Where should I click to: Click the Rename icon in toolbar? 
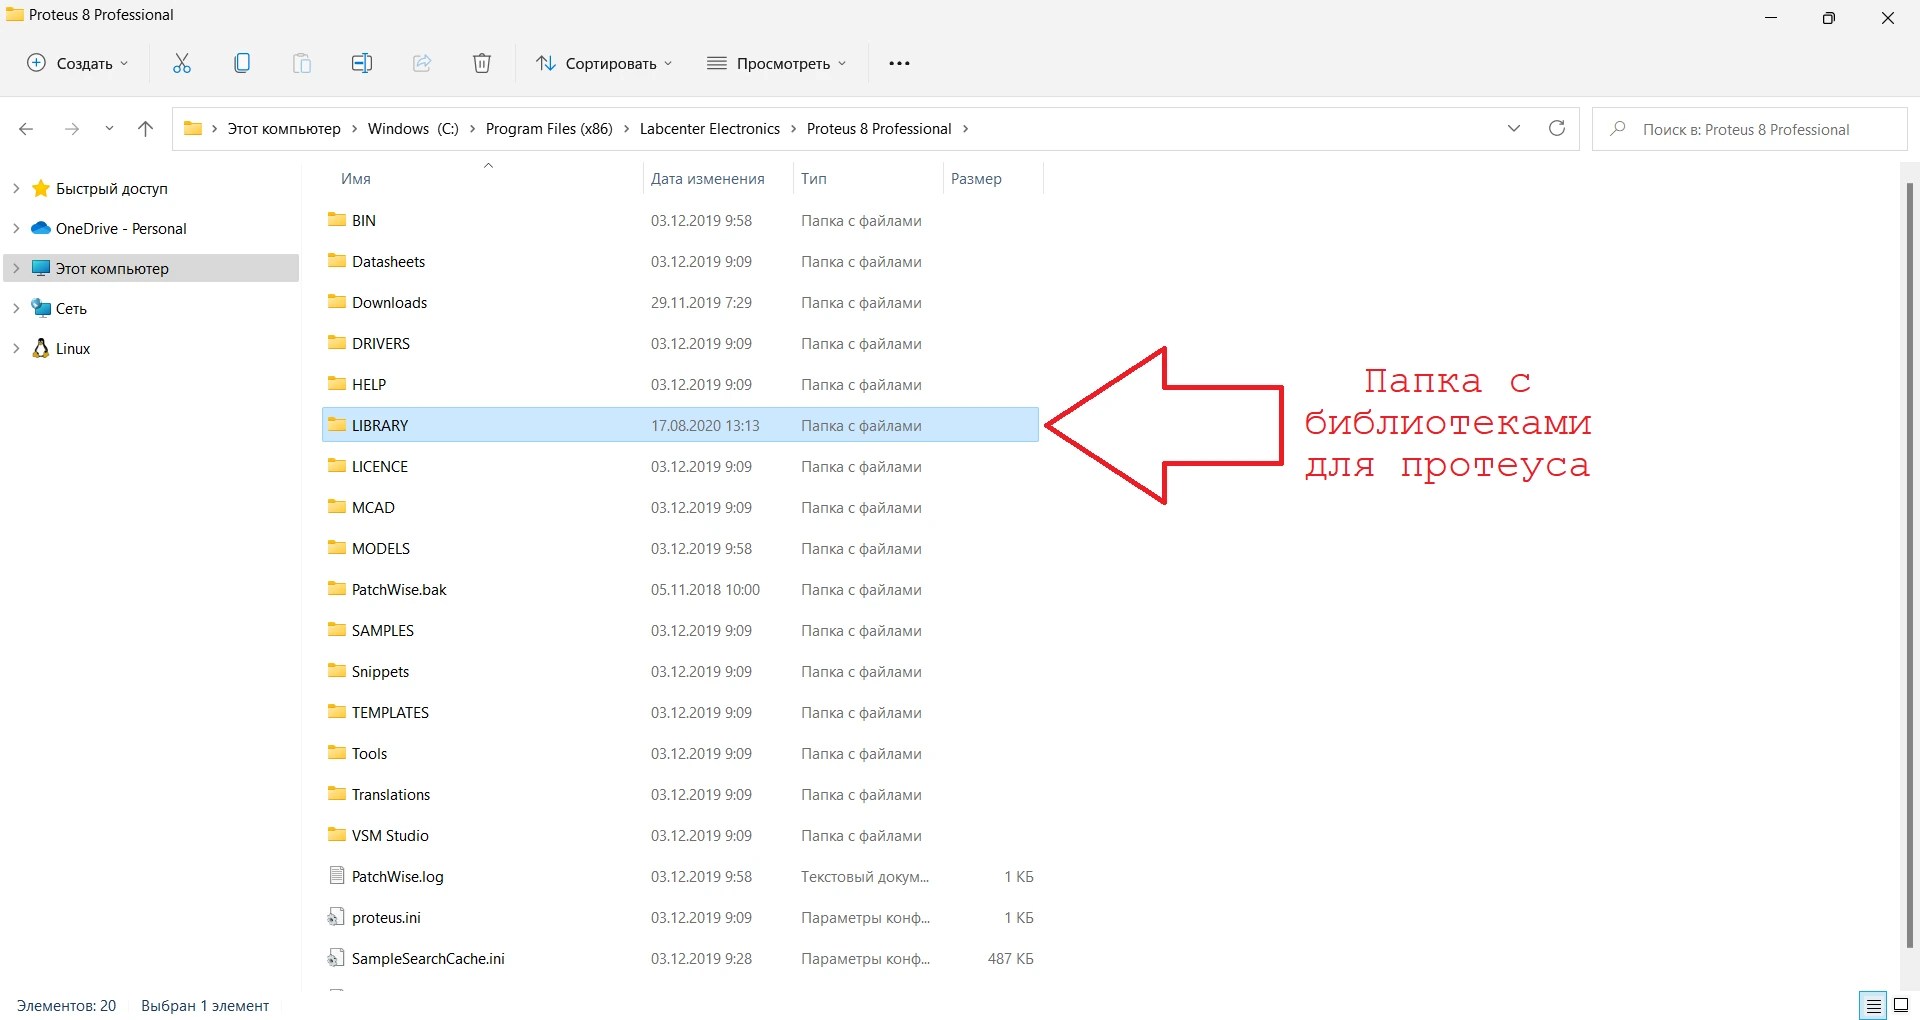(362, 64)
